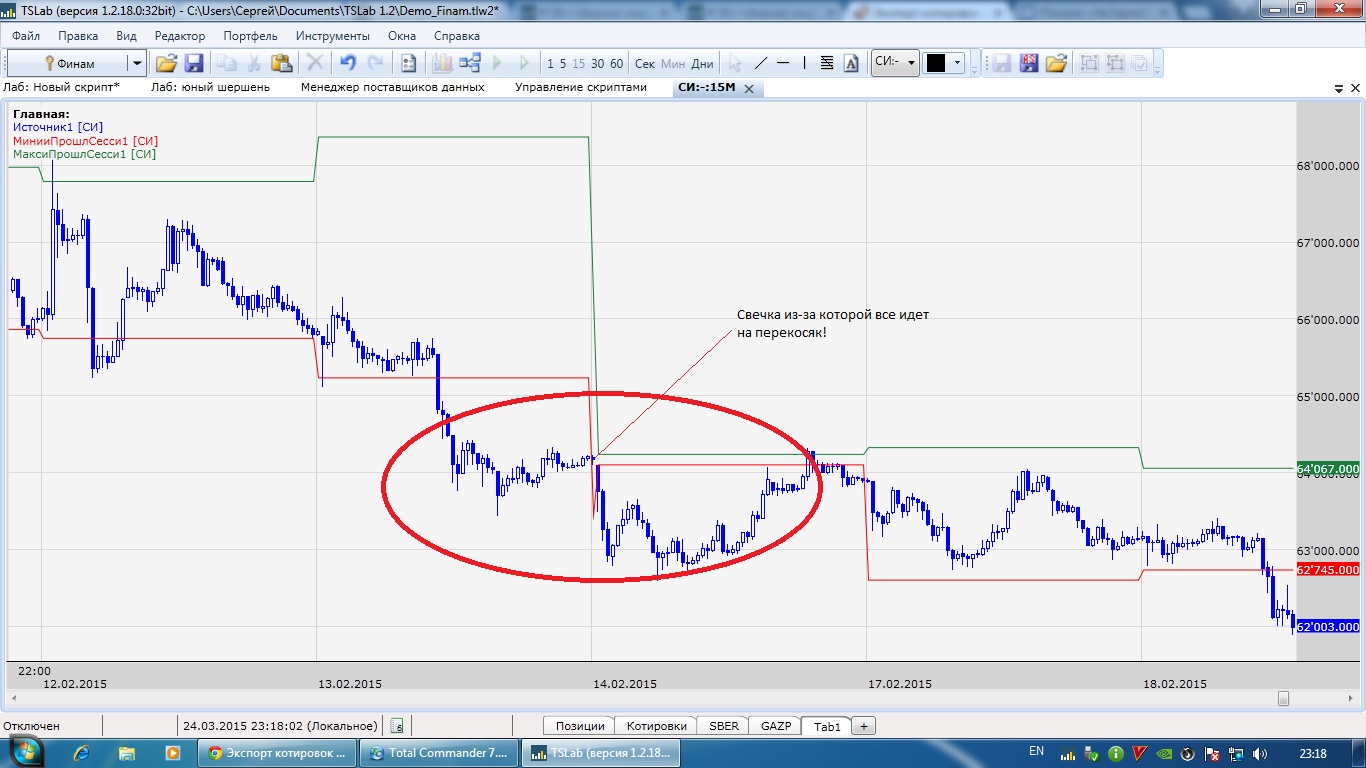Open the document tabs list dropdown
This screenshot has width=1366, height=768.
[1340, 88]
